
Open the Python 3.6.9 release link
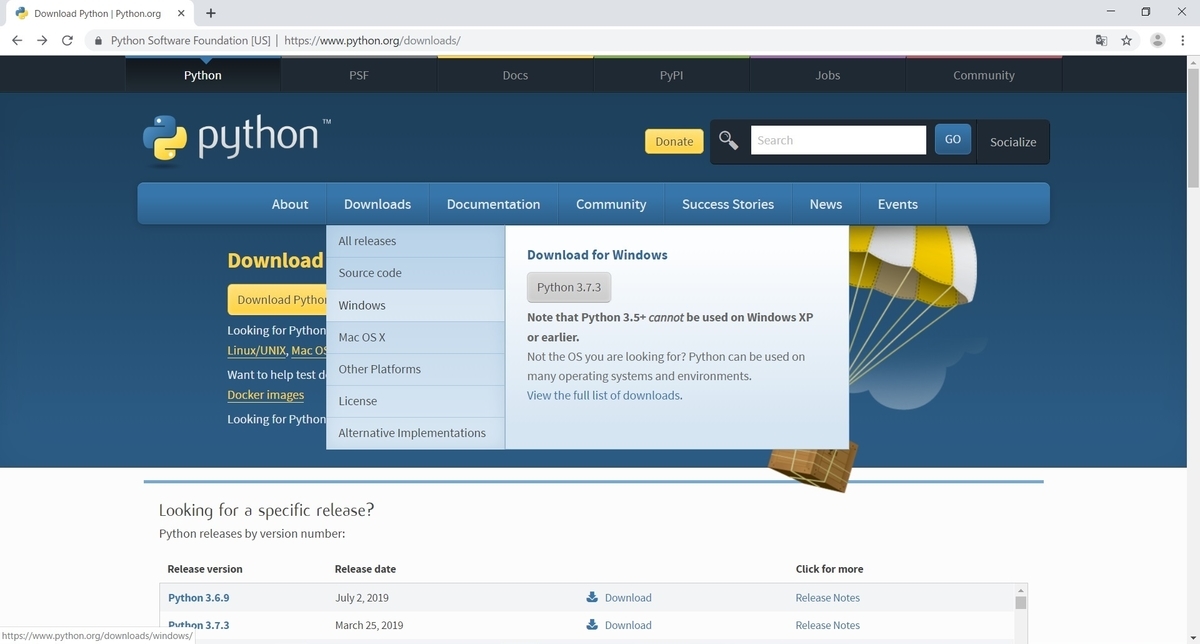(199, 597)
